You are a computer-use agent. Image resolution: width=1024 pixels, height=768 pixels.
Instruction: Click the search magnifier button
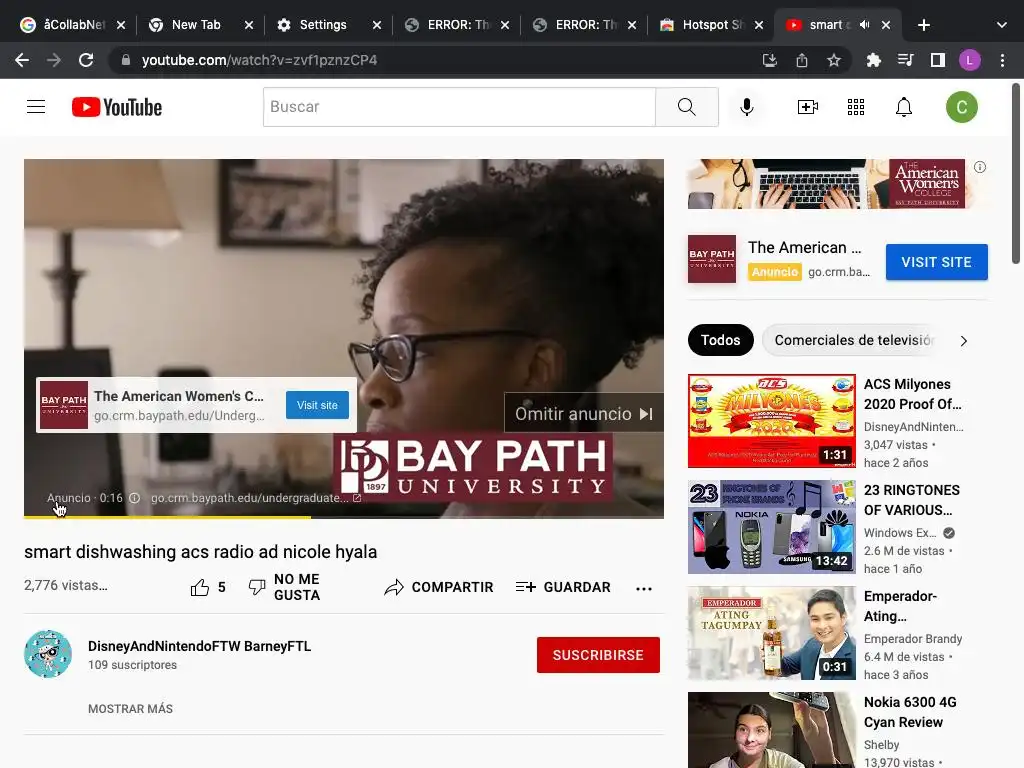[686, 106]
